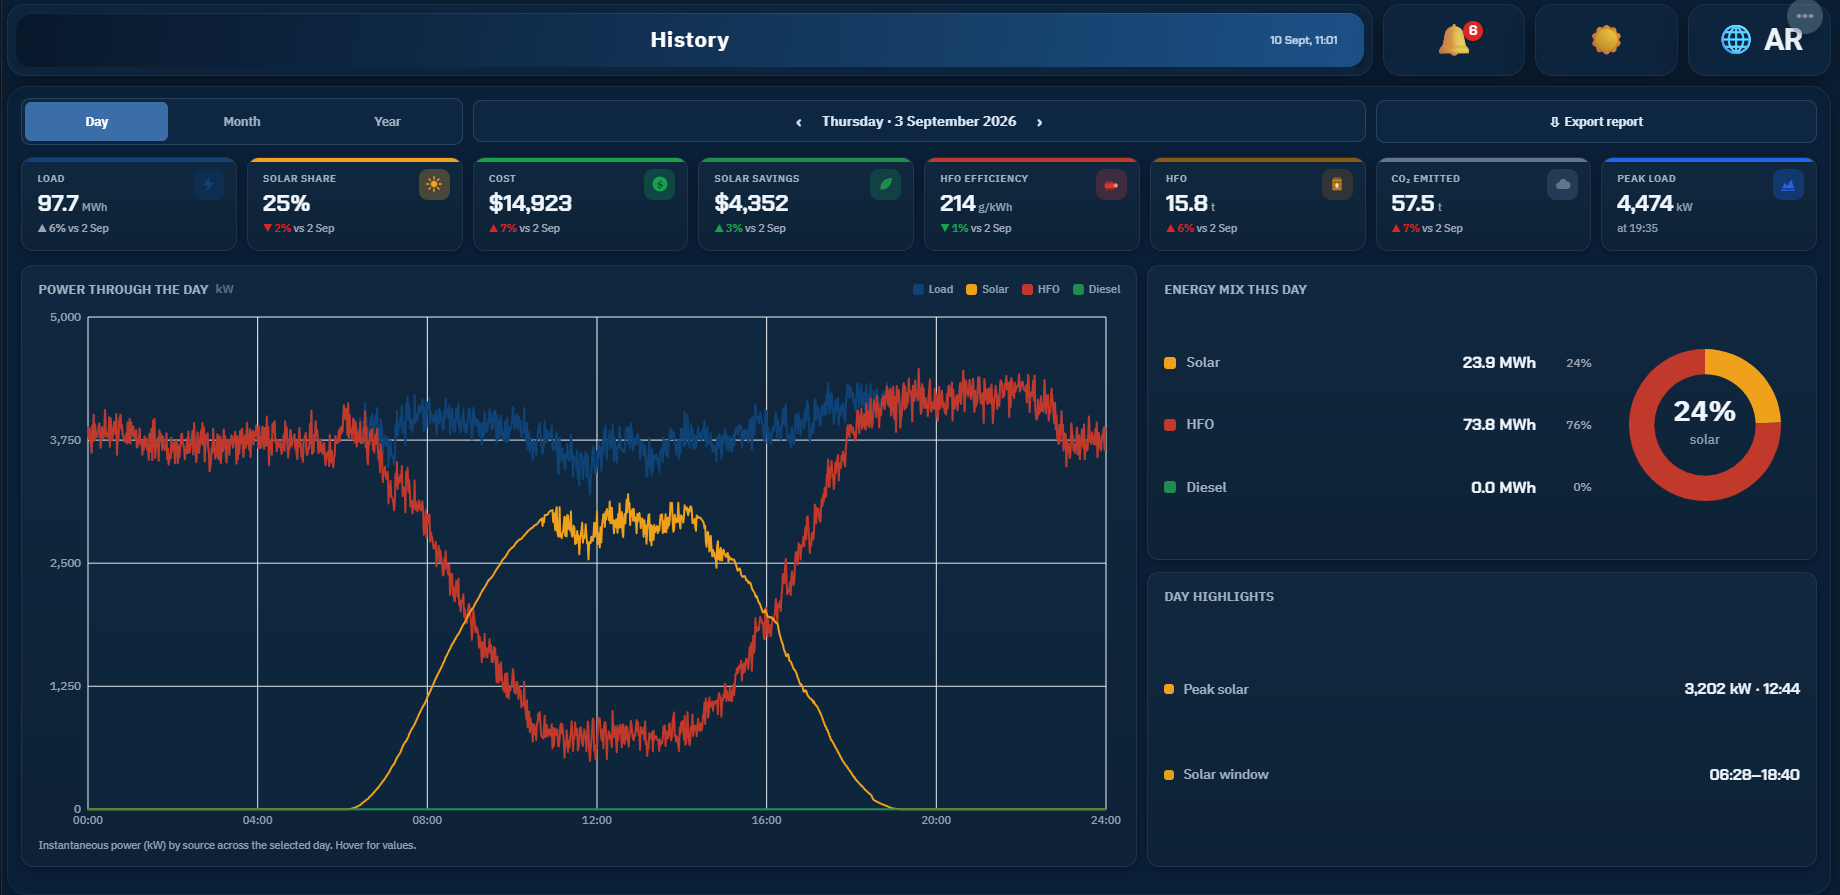
Task: Toggle the Solar series in chart legend
Action: (987, 289)
